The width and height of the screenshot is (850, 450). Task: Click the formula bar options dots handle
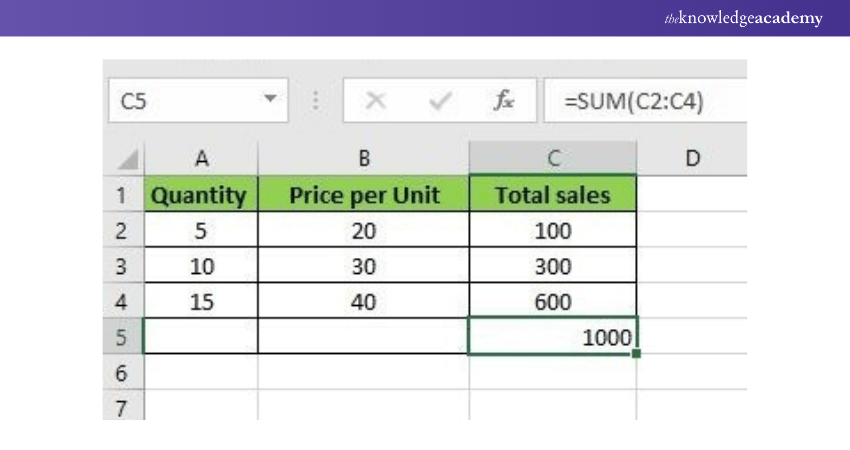pyautogui.click(x=317, y=101)
